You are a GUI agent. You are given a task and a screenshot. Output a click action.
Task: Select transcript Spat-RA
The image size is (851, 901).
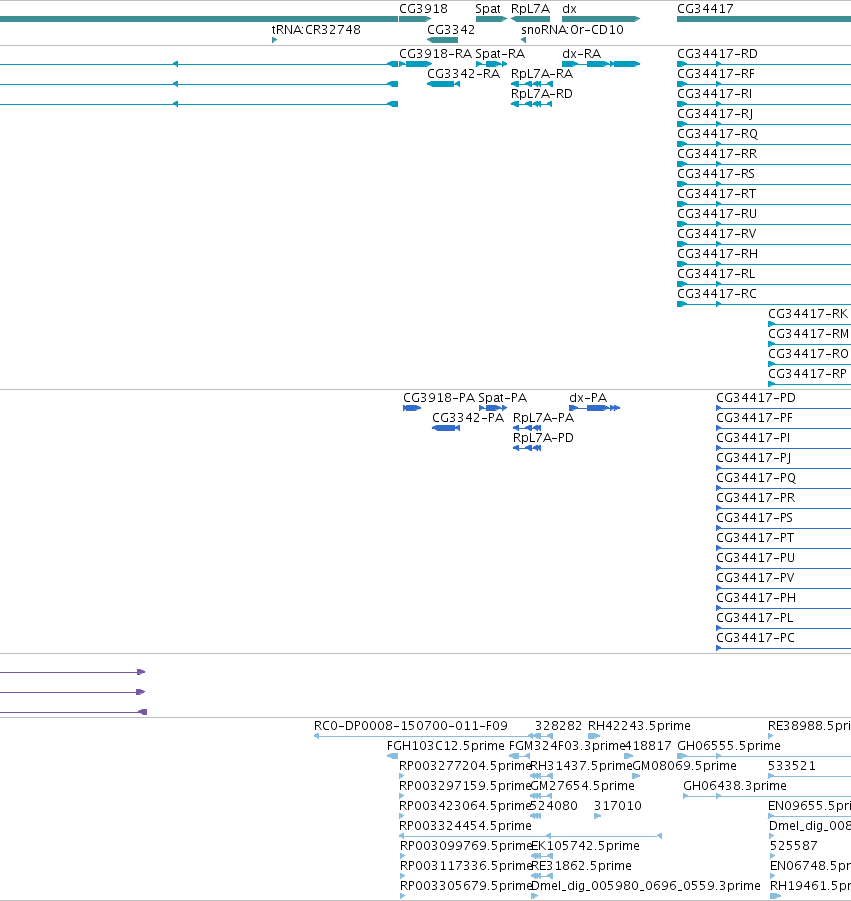500,53
